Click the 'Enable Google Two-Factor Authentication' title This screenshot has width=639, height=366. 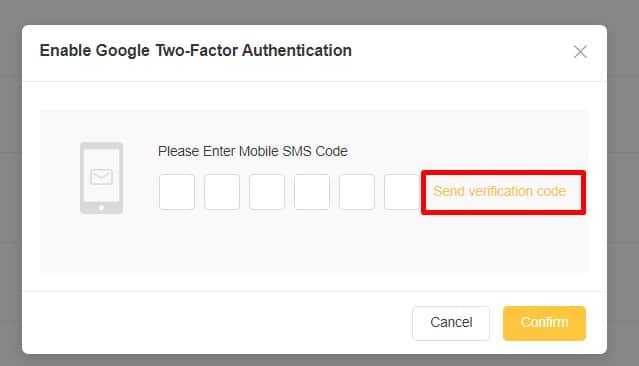click(196, 51)
